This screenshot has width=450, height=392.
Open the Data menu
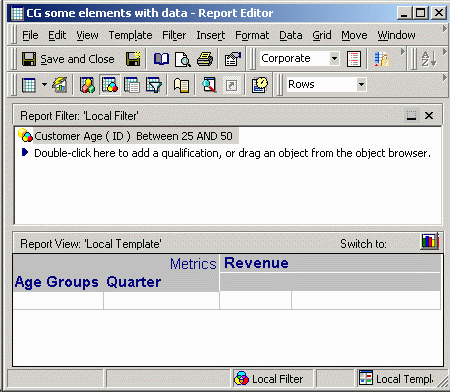[291, 35]
